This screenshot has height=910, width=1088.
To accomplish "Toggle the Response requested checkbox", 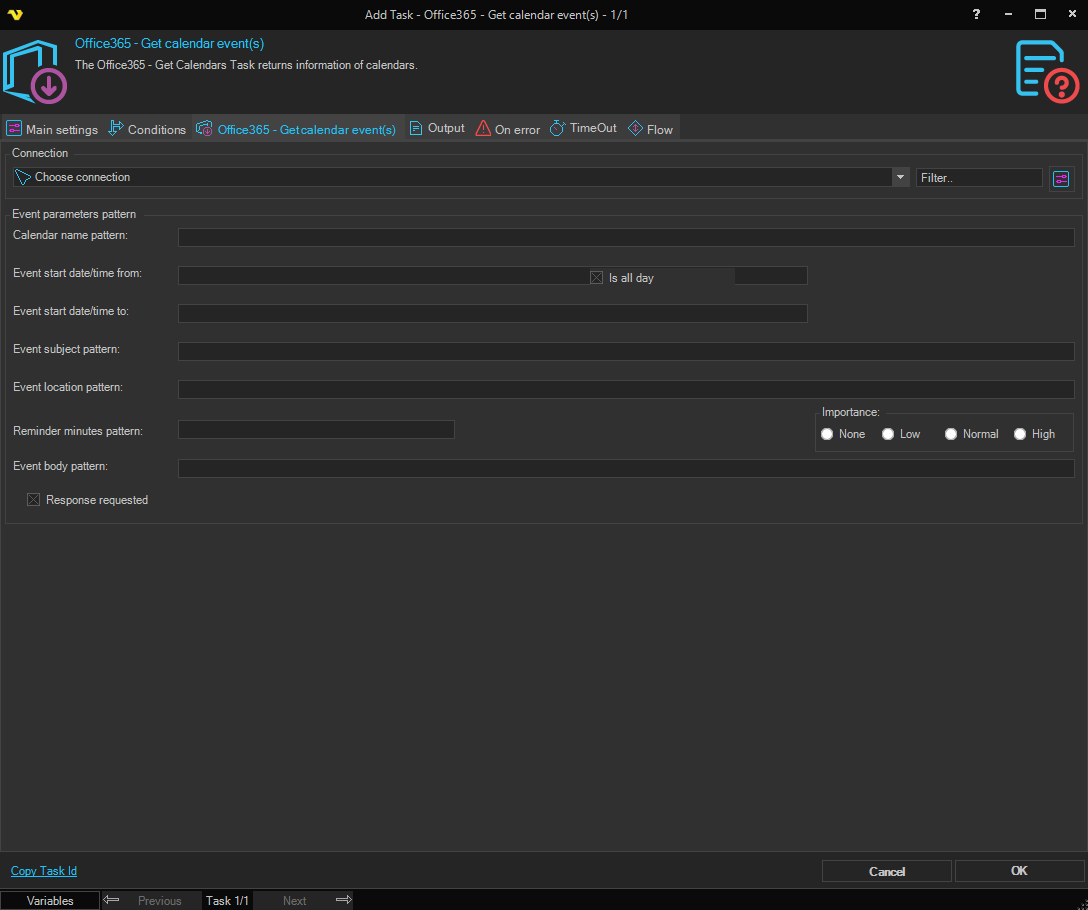I will 33,500.
